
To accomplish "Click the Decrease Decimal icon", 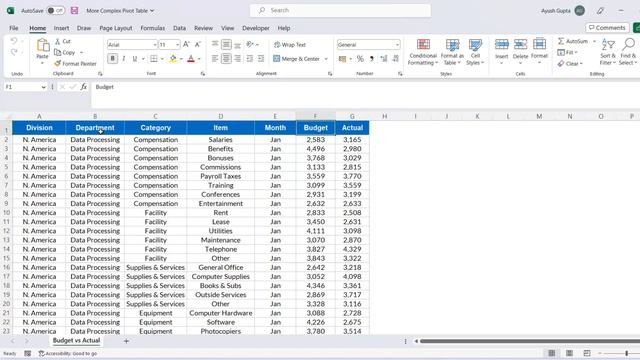I will [x=396, y=59].
